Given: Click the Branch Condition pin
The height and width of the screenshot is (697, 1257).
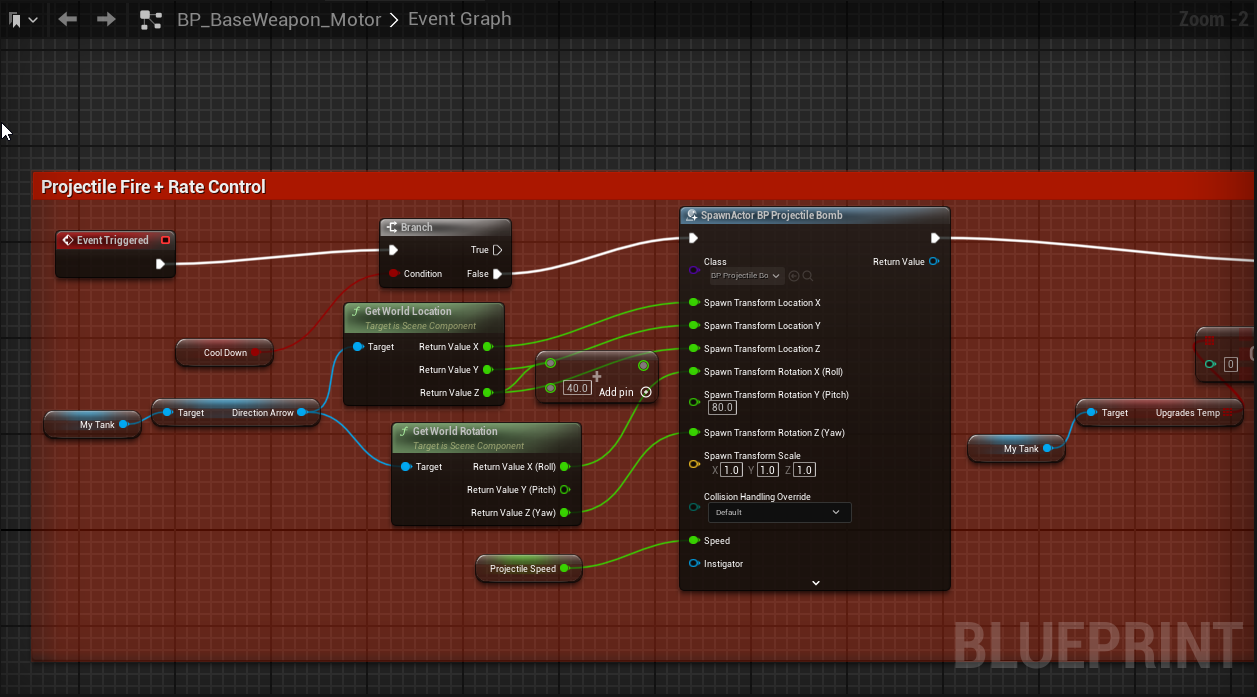Looking at the screenshot, I should (393, 273).
